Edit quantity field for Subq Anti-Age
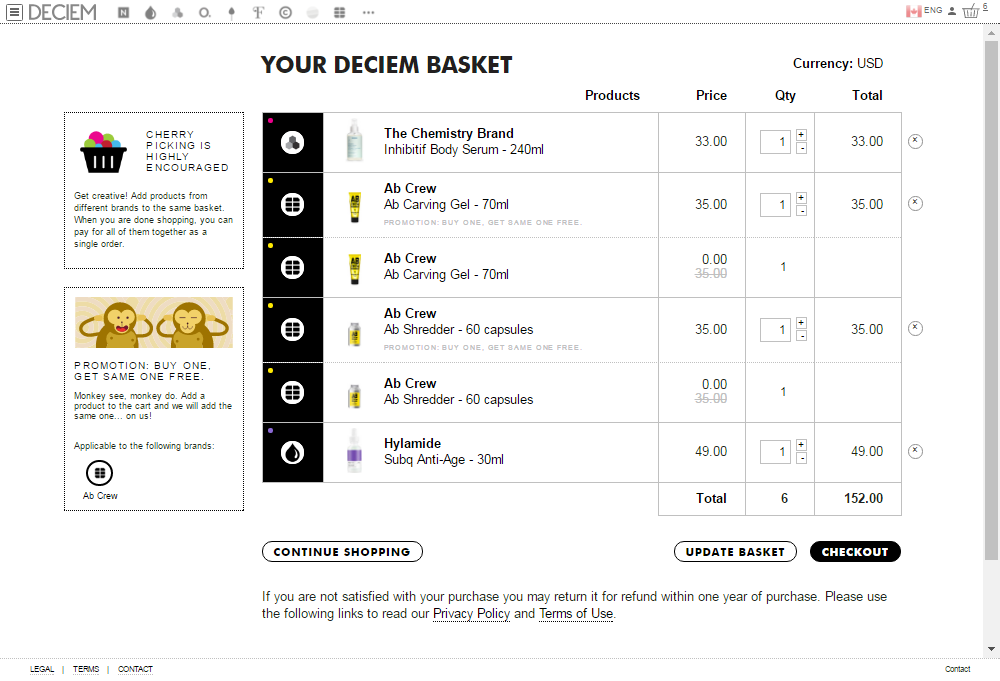1000x681 pixels. (x=775, y=452)
